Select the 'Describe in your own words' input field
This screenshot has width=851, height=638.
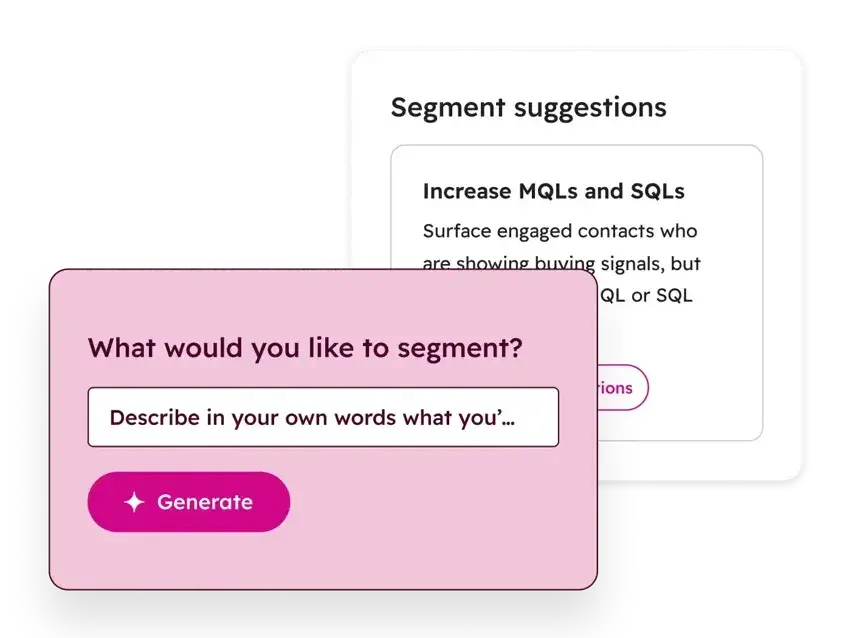(323, 417)
